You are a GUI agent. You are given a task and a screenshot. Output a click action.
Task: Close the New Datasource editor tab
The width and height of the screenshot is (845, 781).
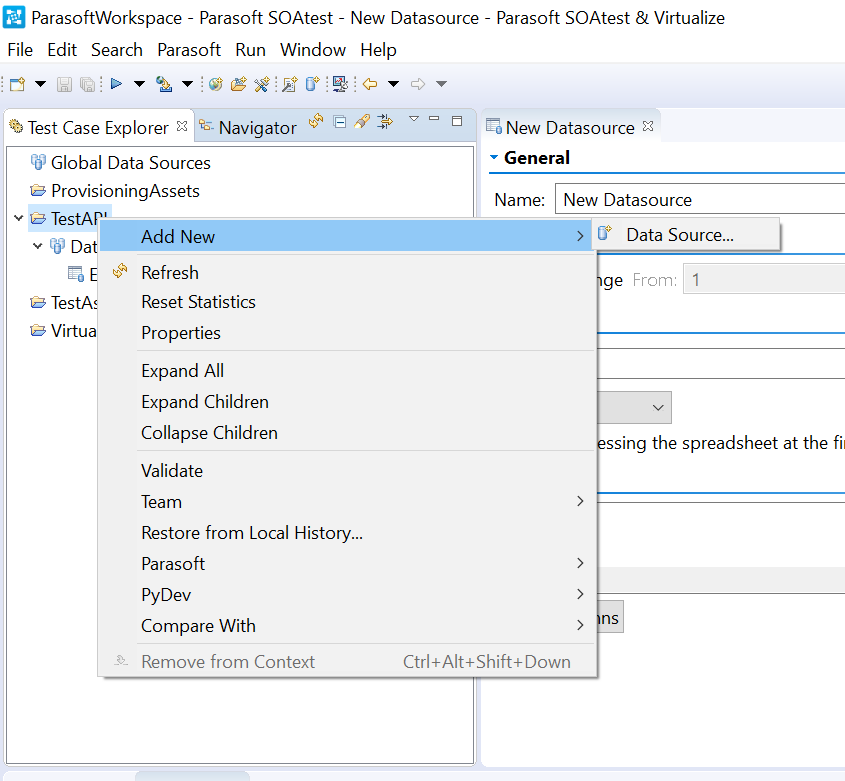coord(648,126)
